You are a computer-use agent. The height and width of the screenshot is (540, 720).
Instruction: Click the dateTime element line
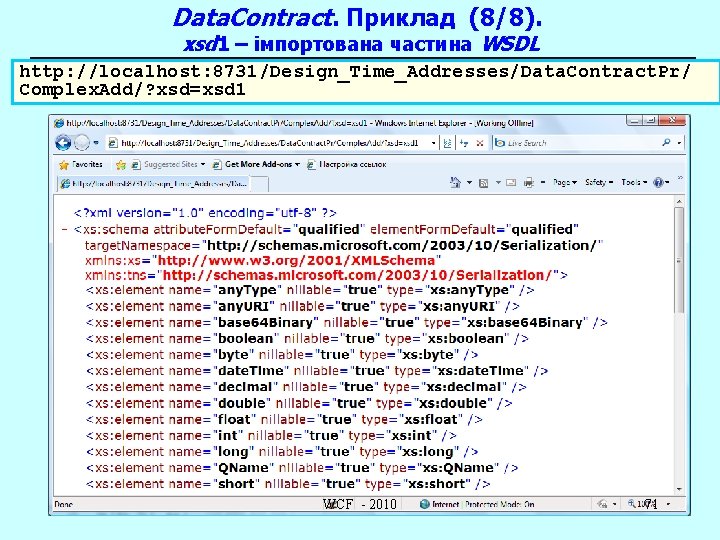[317, 371]
